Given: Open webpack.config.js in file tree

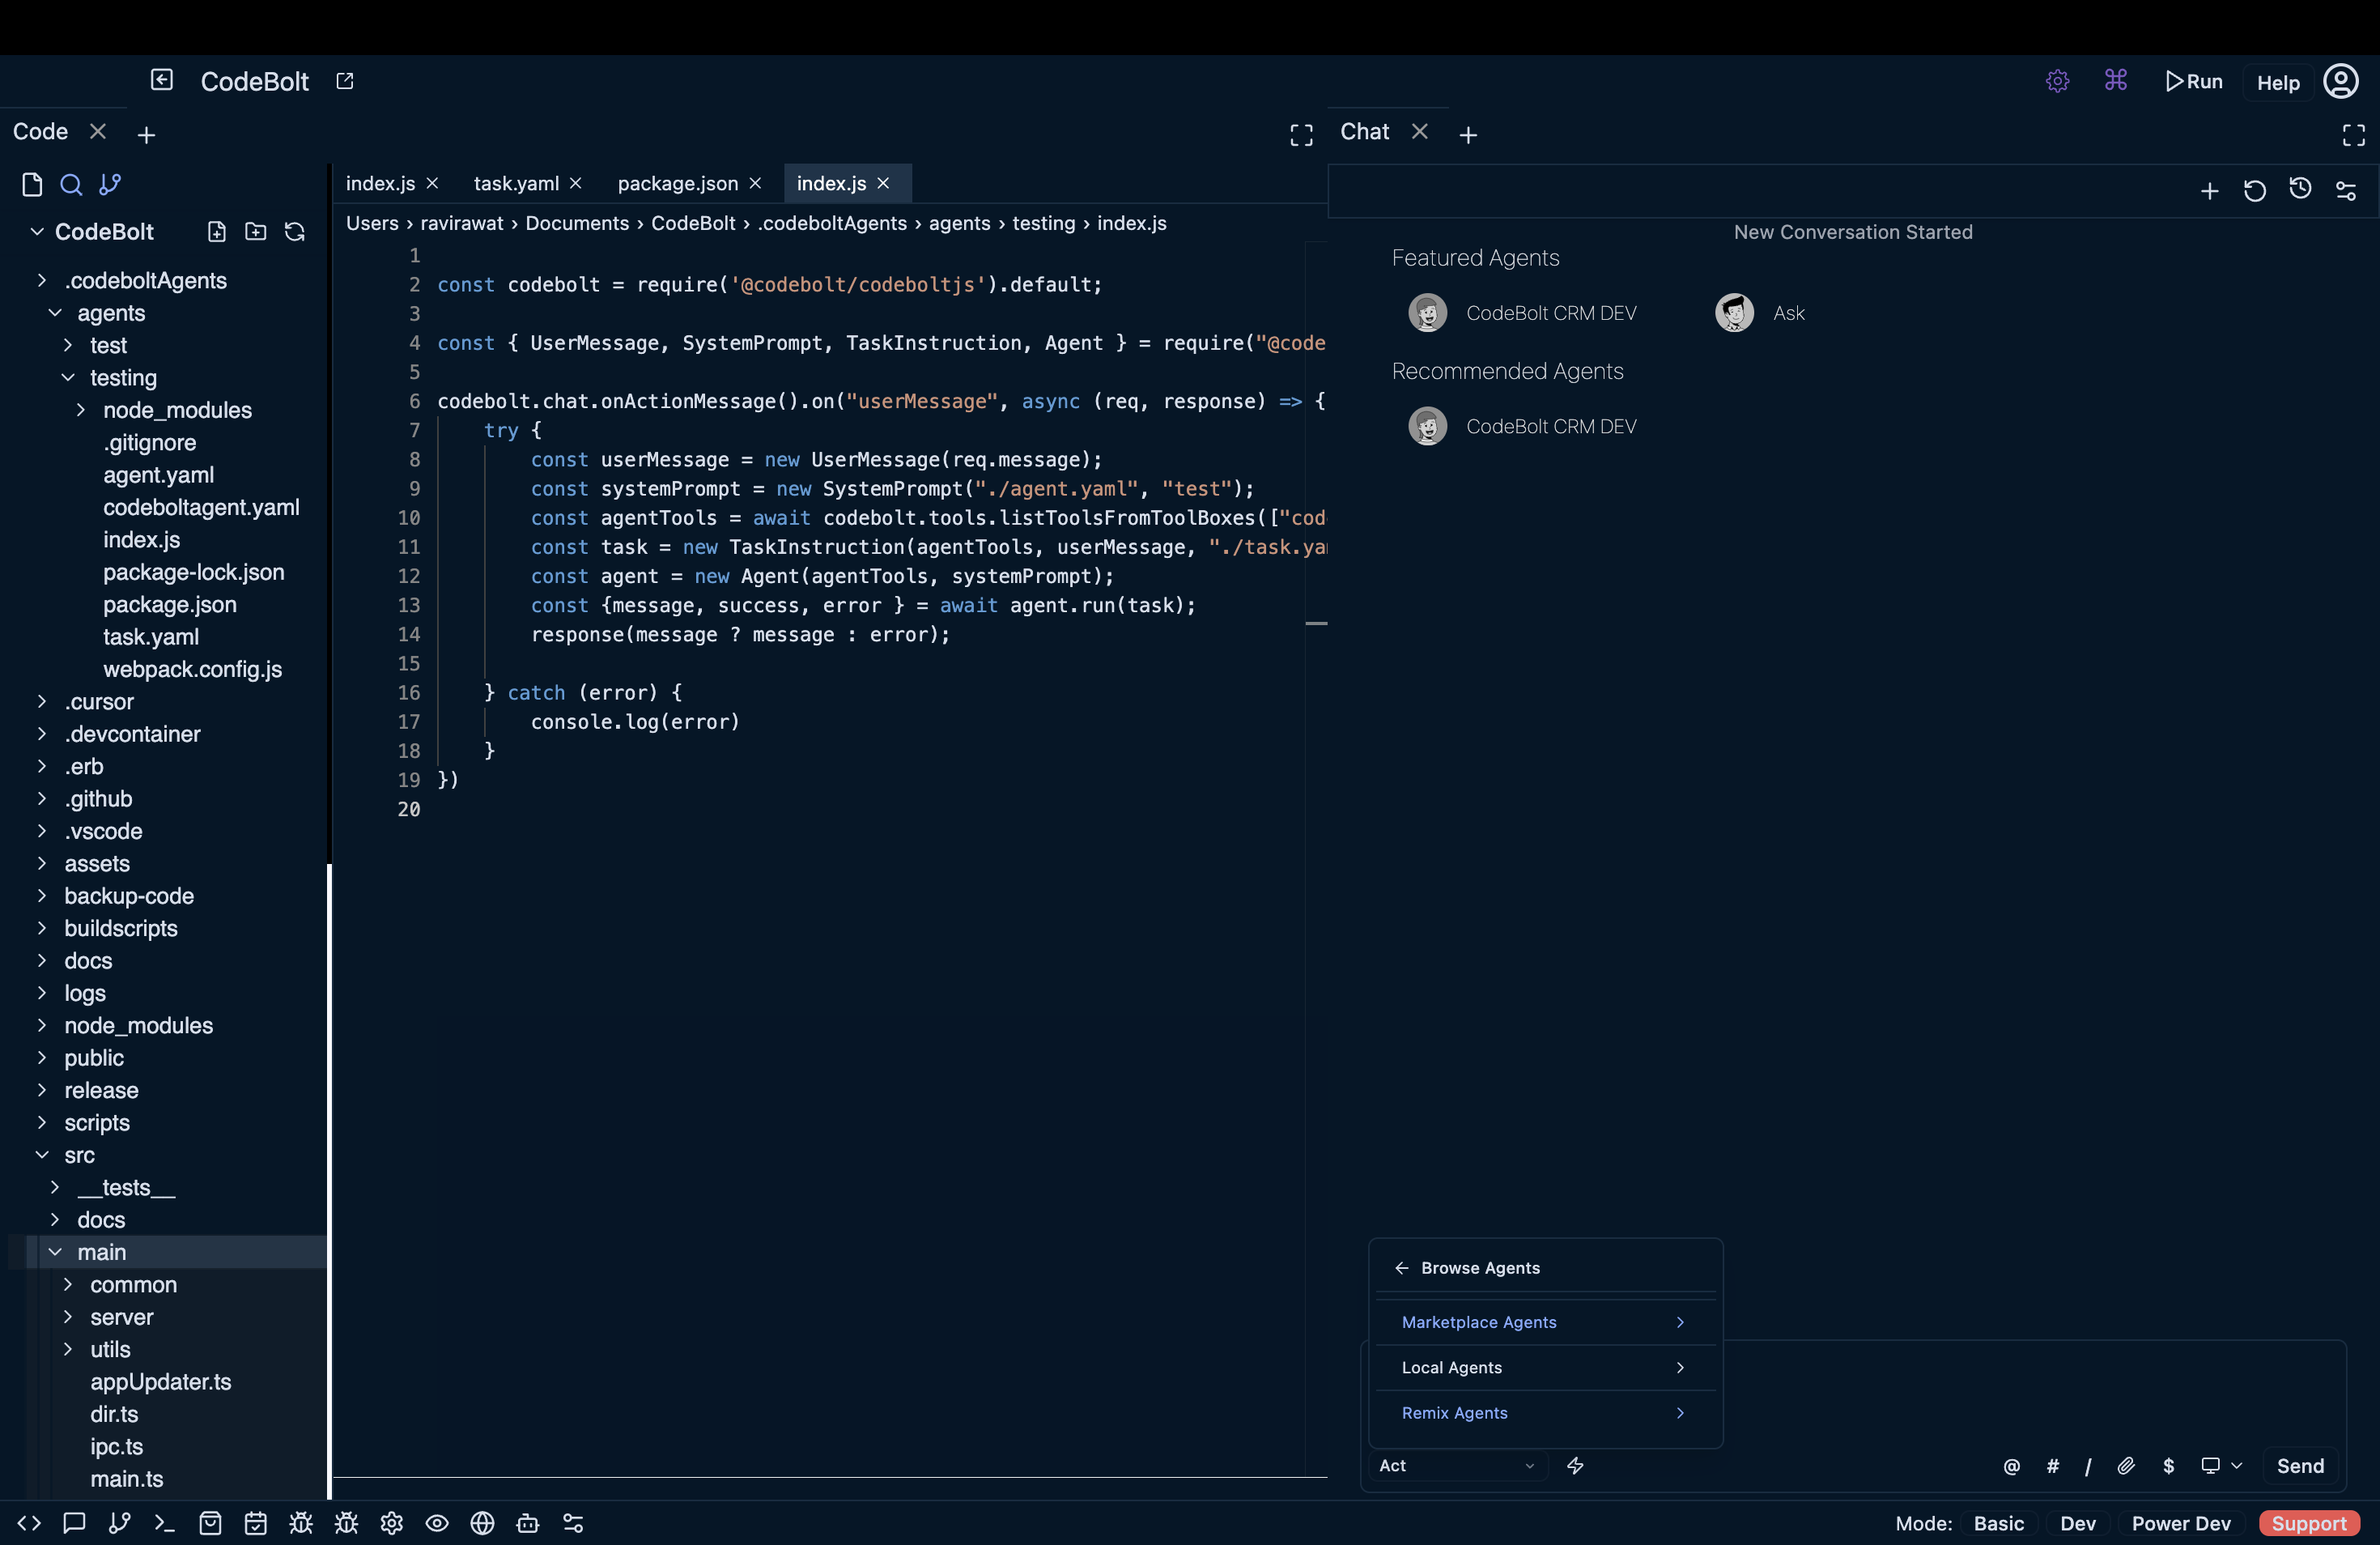Looking at the screenshot, I should tap(192, 670).
